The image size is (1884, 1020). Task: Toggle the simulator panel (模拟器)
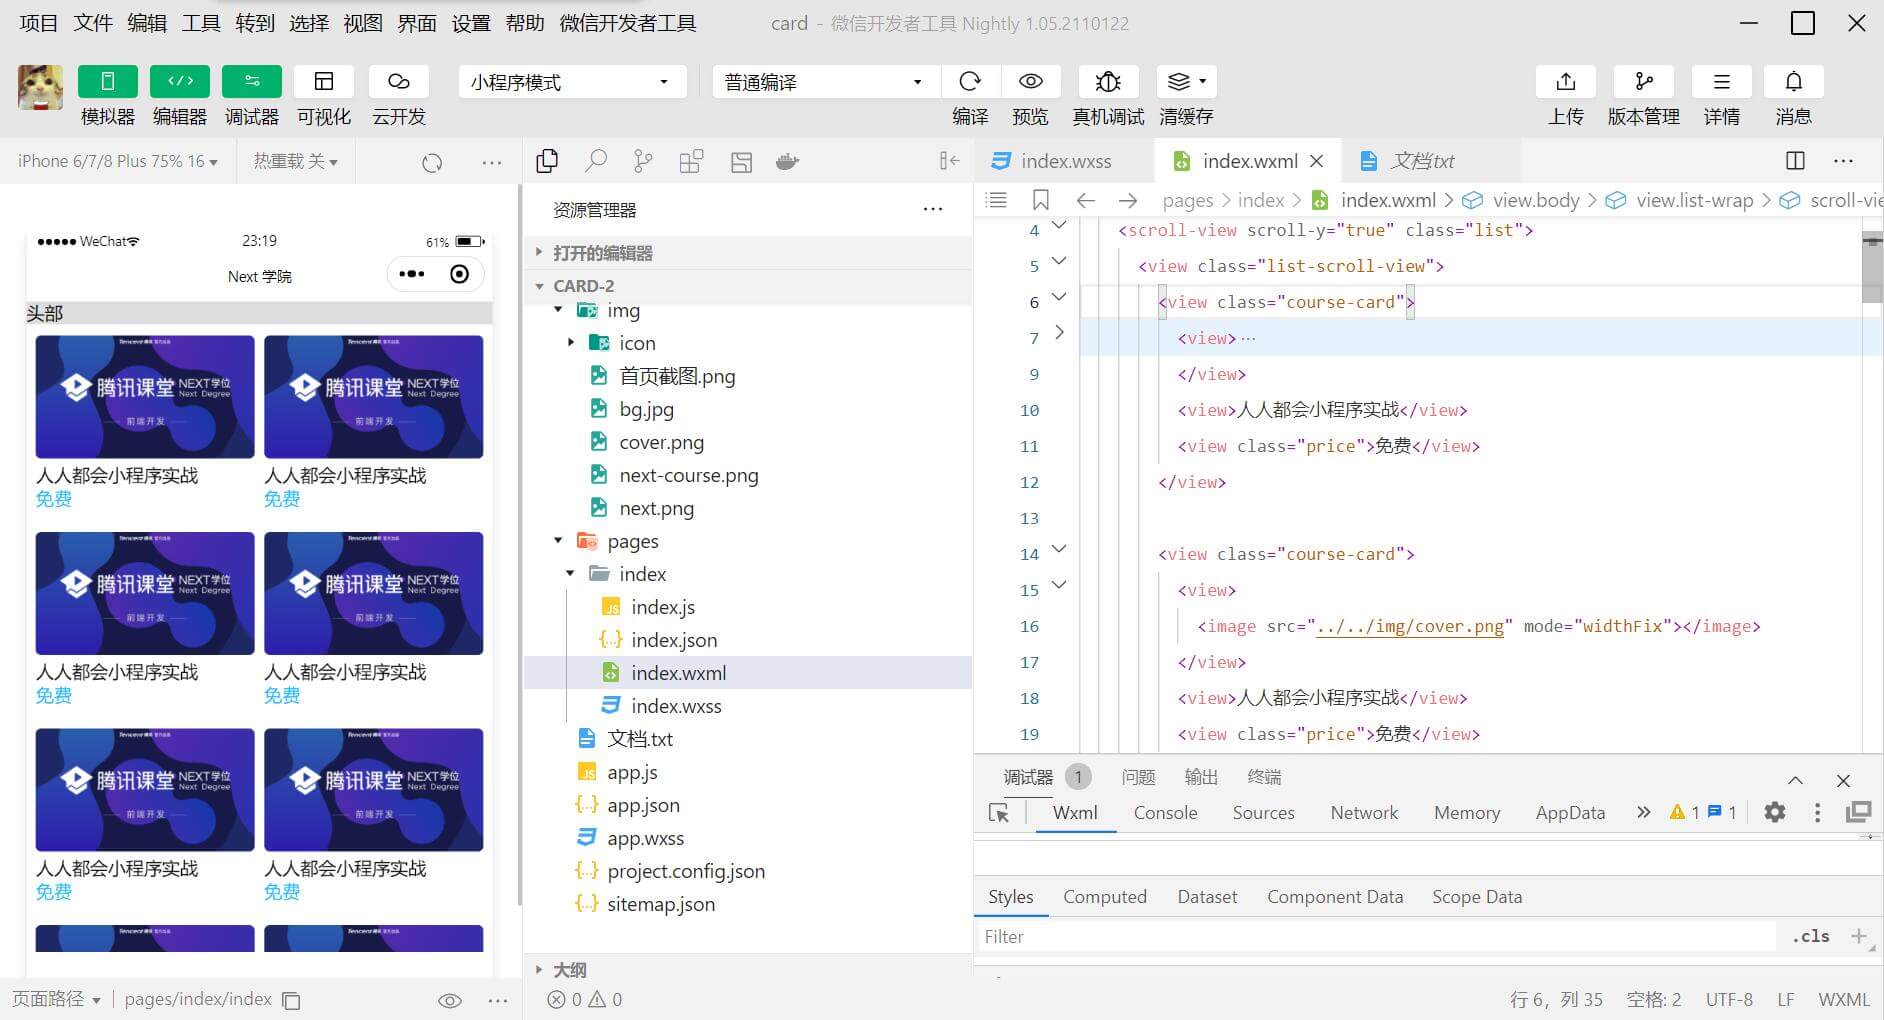point(108,81)
